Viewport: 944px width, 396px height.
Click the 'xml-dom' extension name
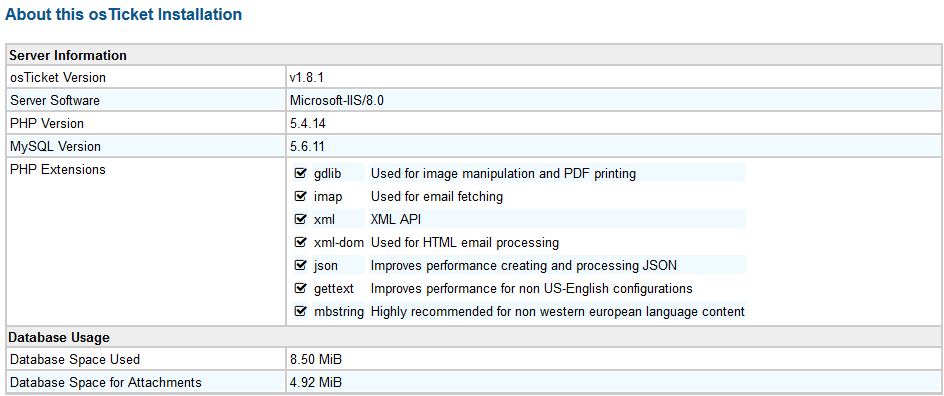(x=338, y=243)
